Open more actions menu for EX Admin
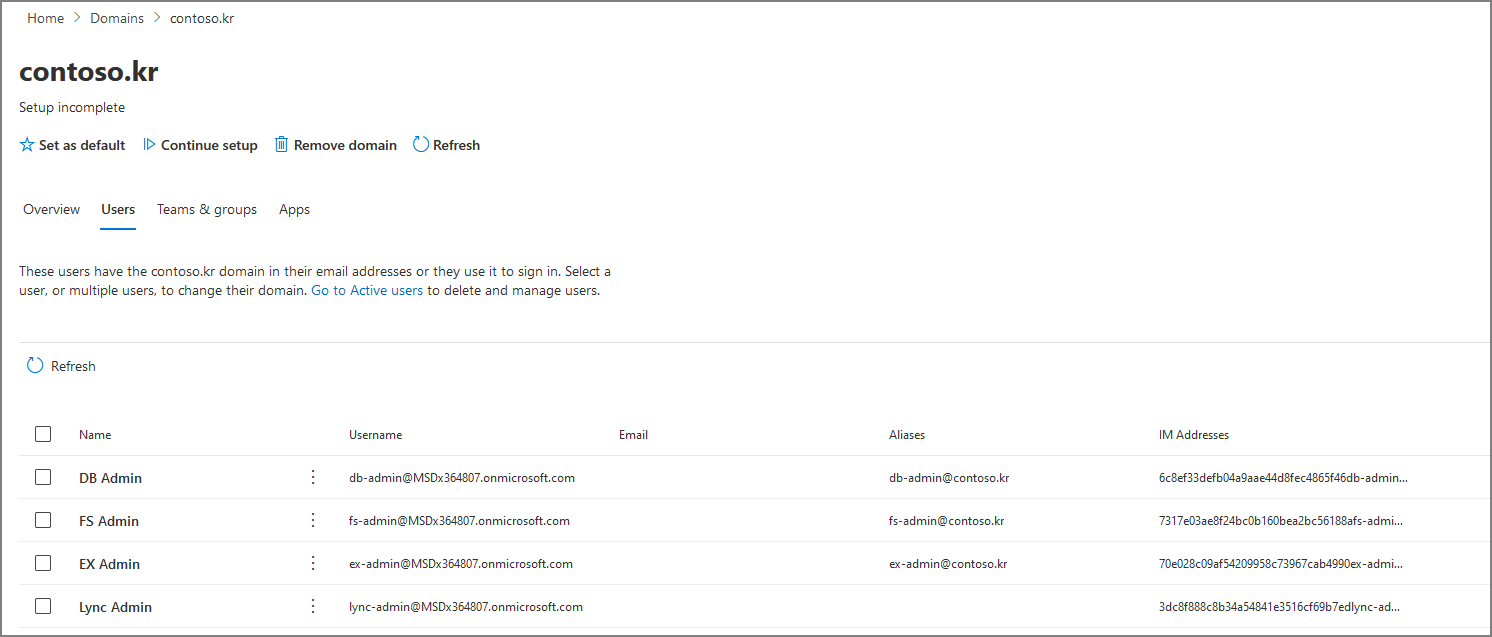The width and height of the screenshot is (1492, 637). (x=313, y=563)
